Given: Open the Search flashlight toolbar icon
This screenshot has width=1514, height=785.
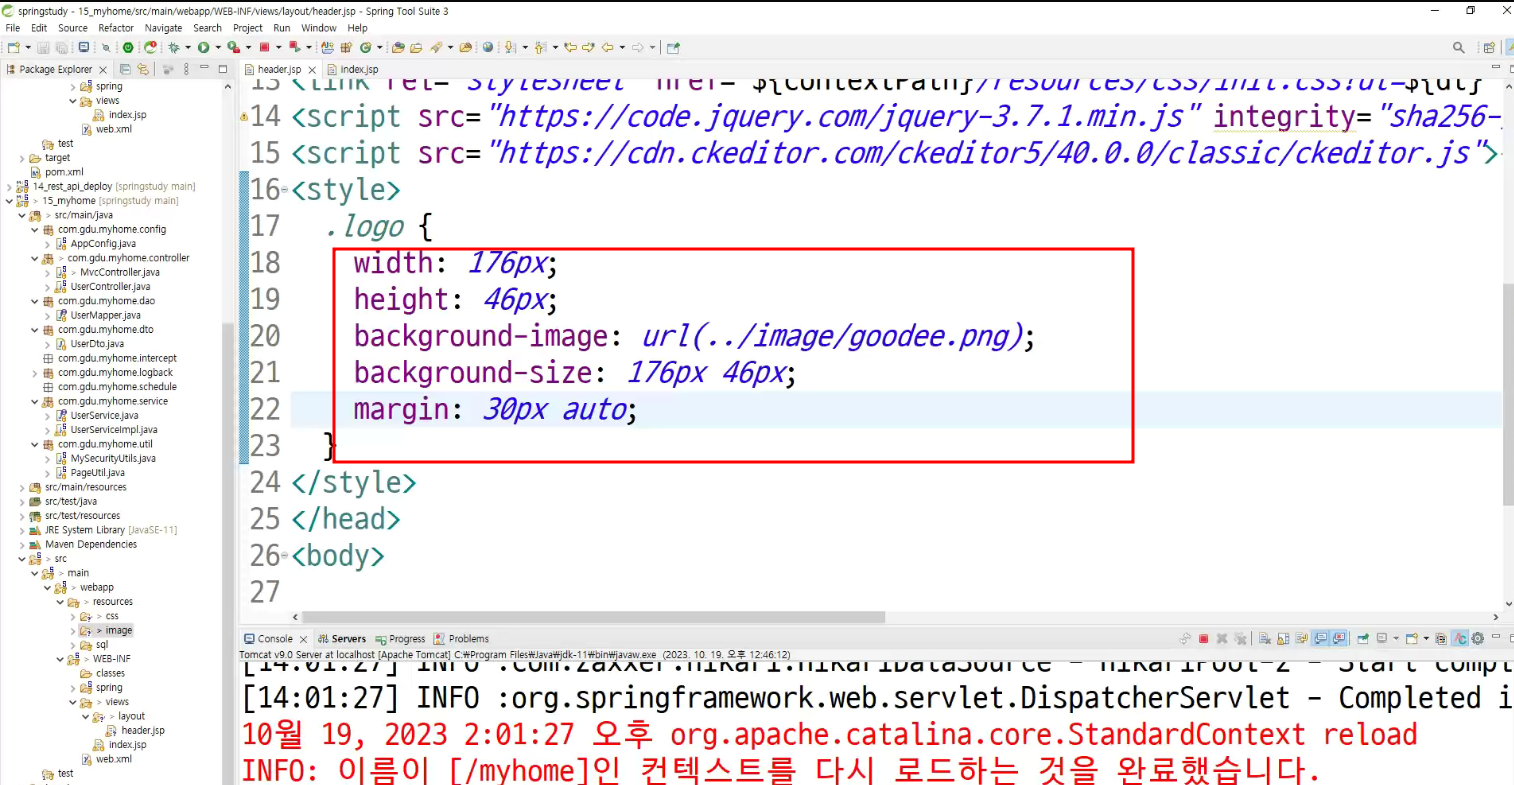Looking at the screenshot, I should click(436, 47).
